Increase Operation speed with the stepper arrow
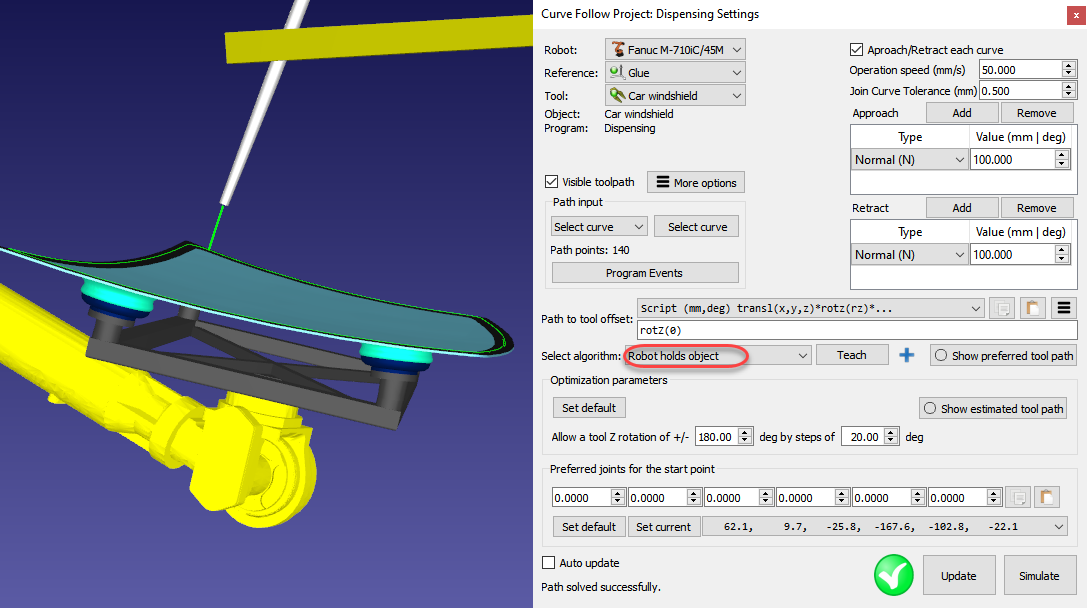This screenshot has width=1087, height=608. (x=1067, y=65)
